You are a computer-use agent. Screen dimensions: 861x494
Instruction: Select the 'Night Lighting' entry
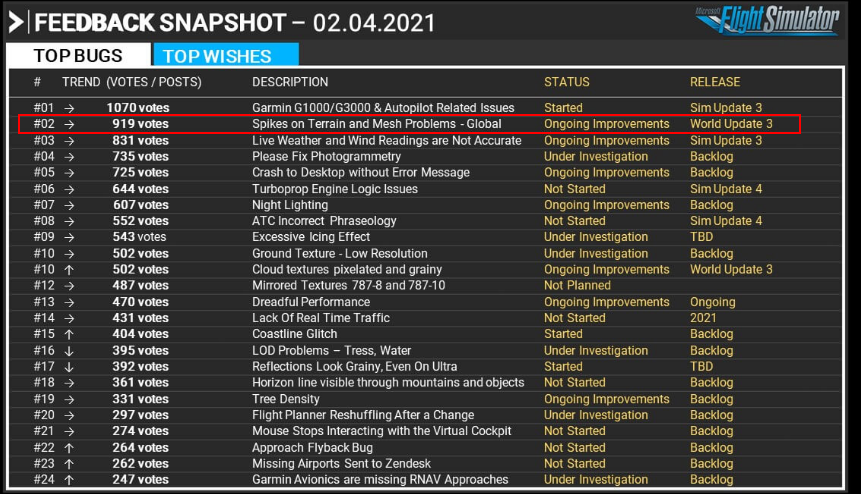290,205
